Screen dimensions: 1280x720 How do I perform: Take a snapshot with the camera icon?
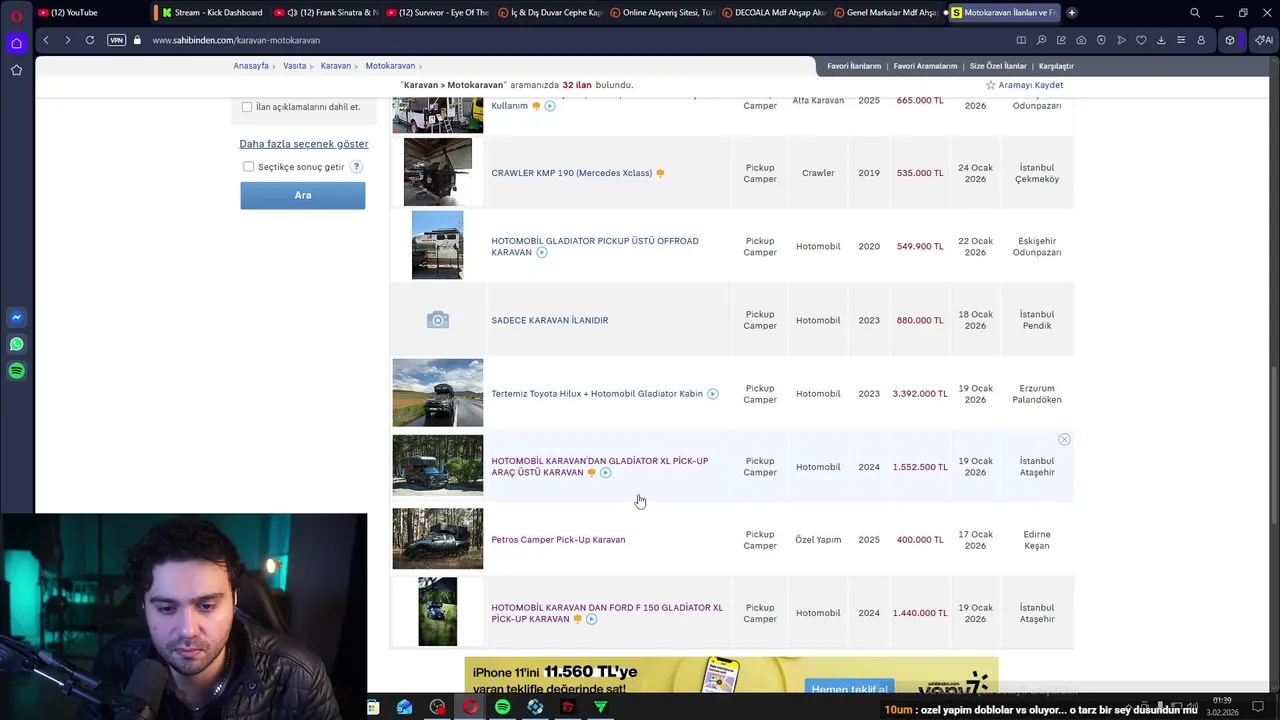[1081, 40]
